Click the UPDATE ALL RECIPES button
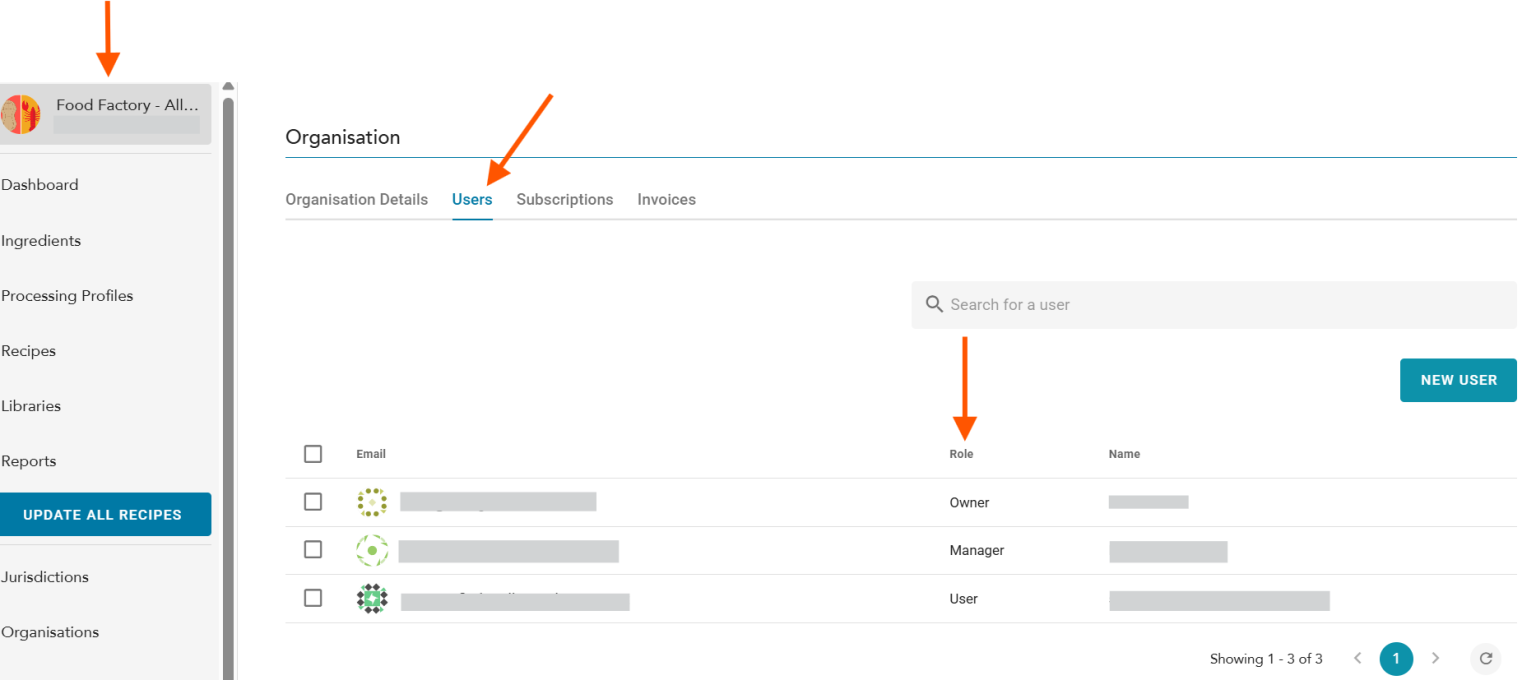Image resolution: width=1536 pixels, height=680 pixels. coord(105,514)
